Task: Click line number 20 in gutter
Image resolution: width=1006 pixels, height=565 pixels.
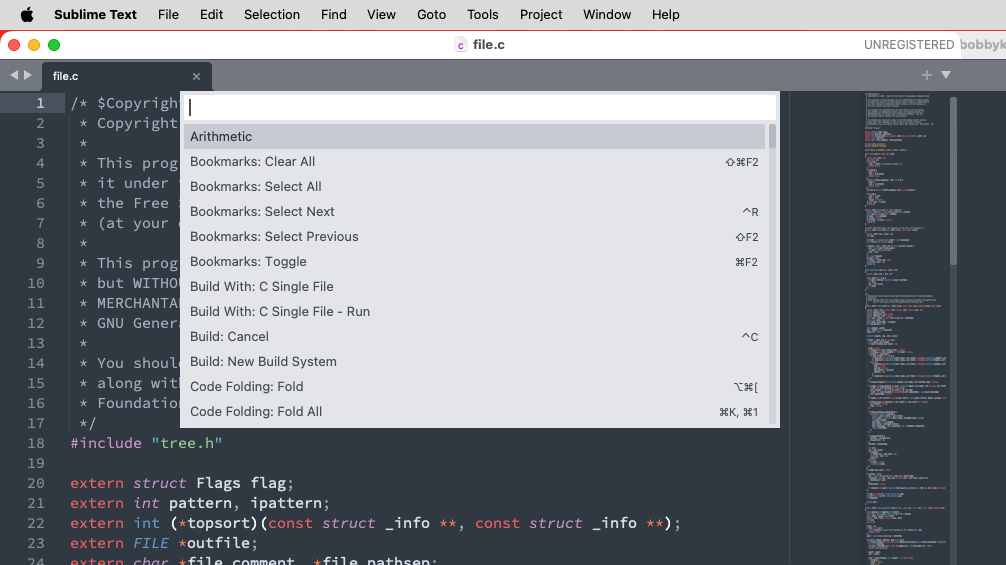Action: point(36,483)
